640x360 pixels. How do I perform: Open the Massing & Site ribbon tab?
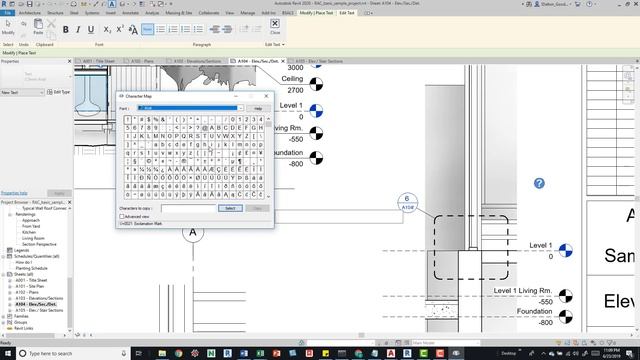point(179,13)
